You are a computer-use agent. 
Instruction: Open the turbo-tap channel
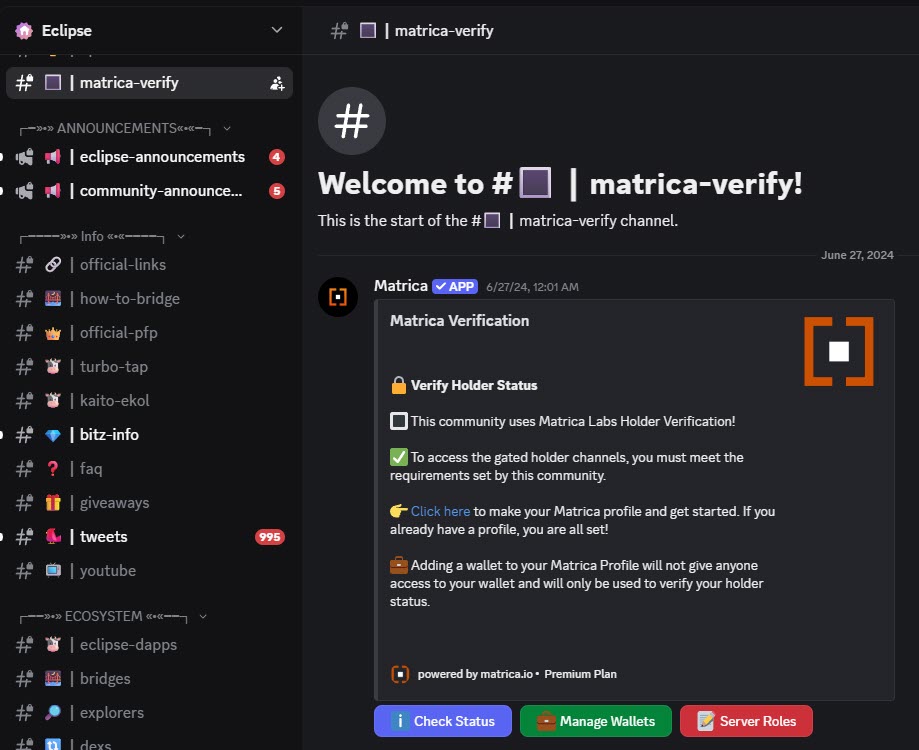(149, 367)
